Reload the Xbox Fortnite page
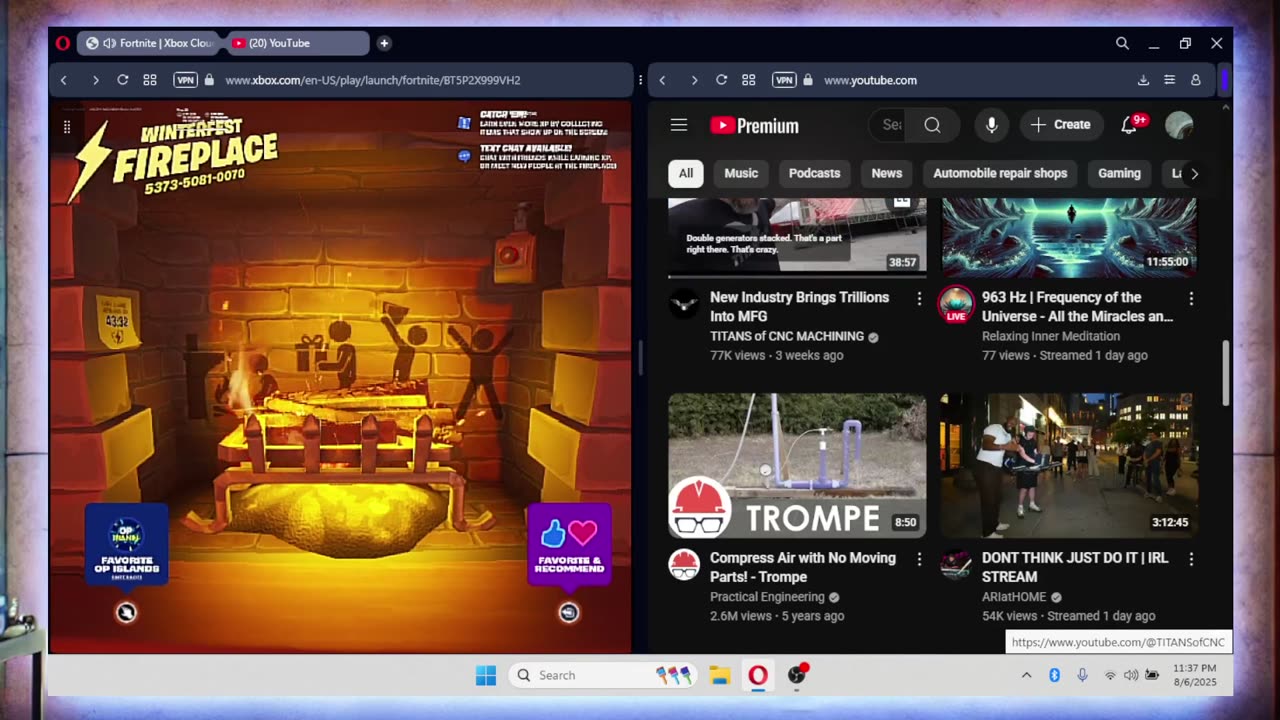 point(122,80)
